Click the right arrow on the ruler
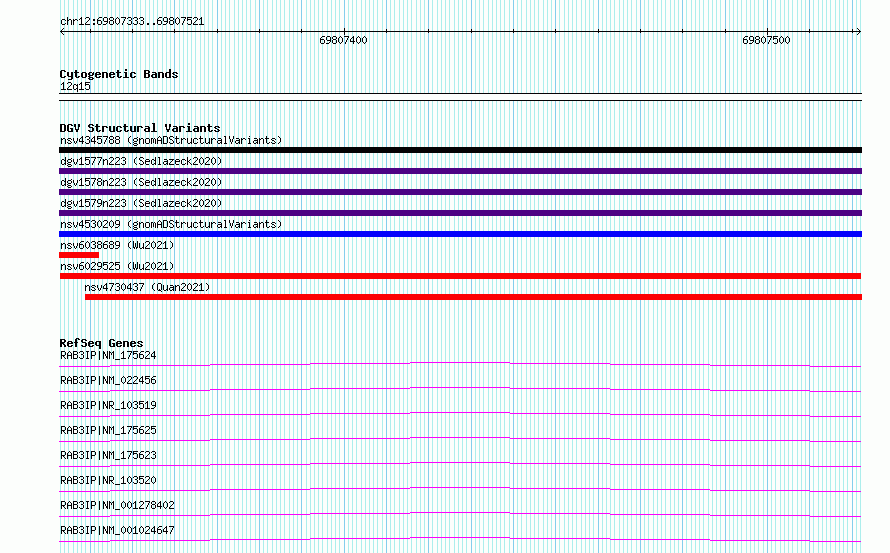Screen dimensions: 890x553 click(858, 31)
